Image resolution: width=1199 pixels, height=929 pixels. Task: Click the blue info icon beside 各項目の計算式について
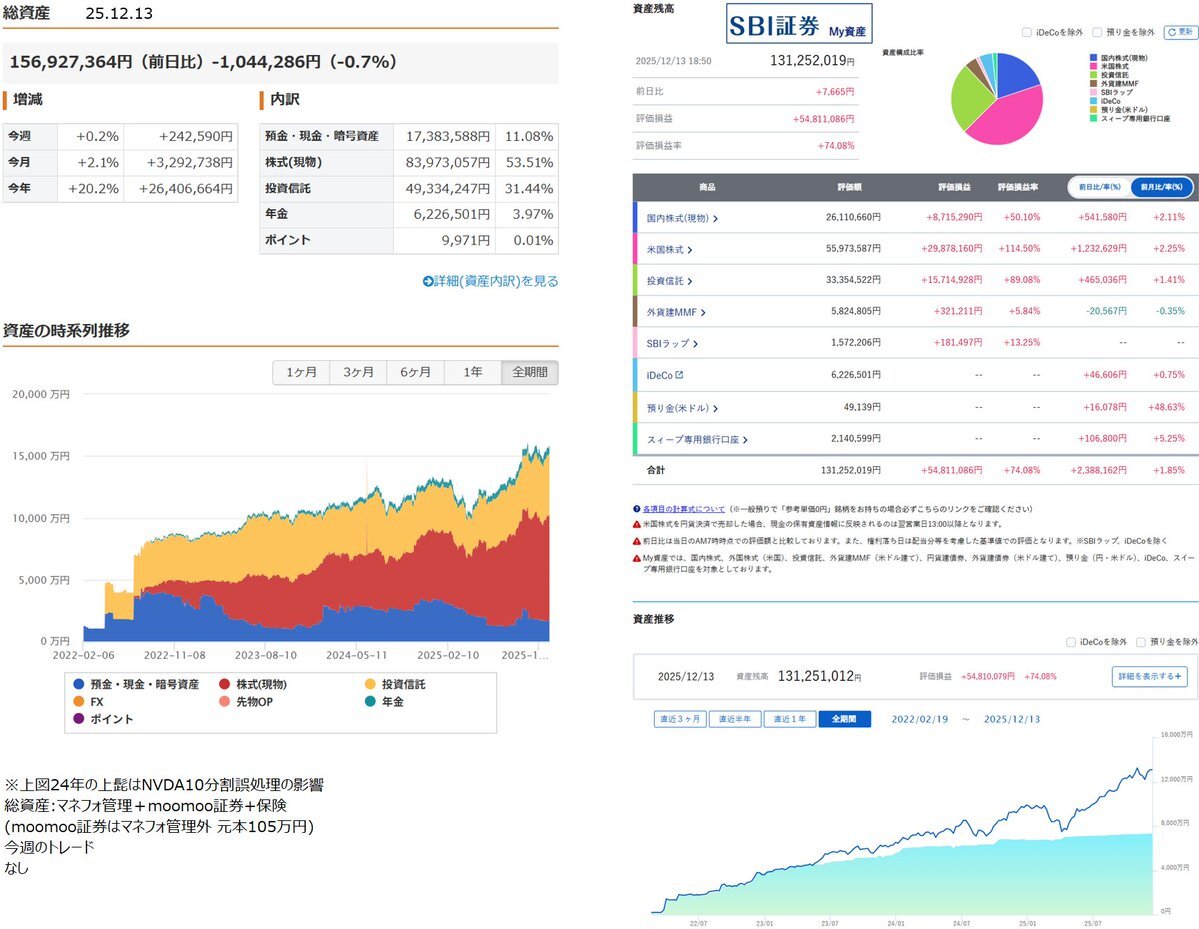(636, 508)
